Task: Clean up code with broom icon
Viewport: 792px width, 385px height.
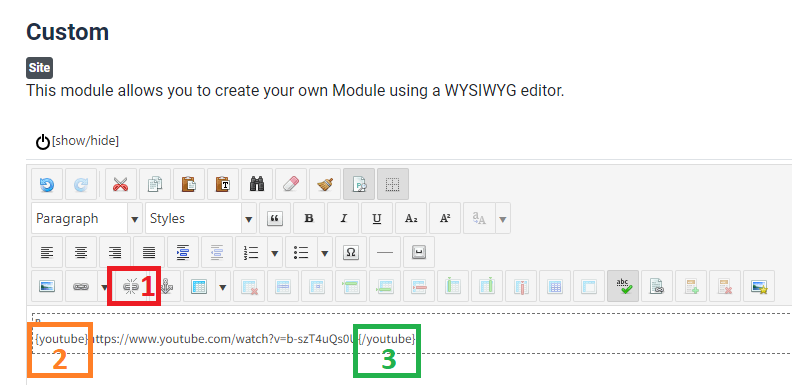Action: [x=325, y=184]
